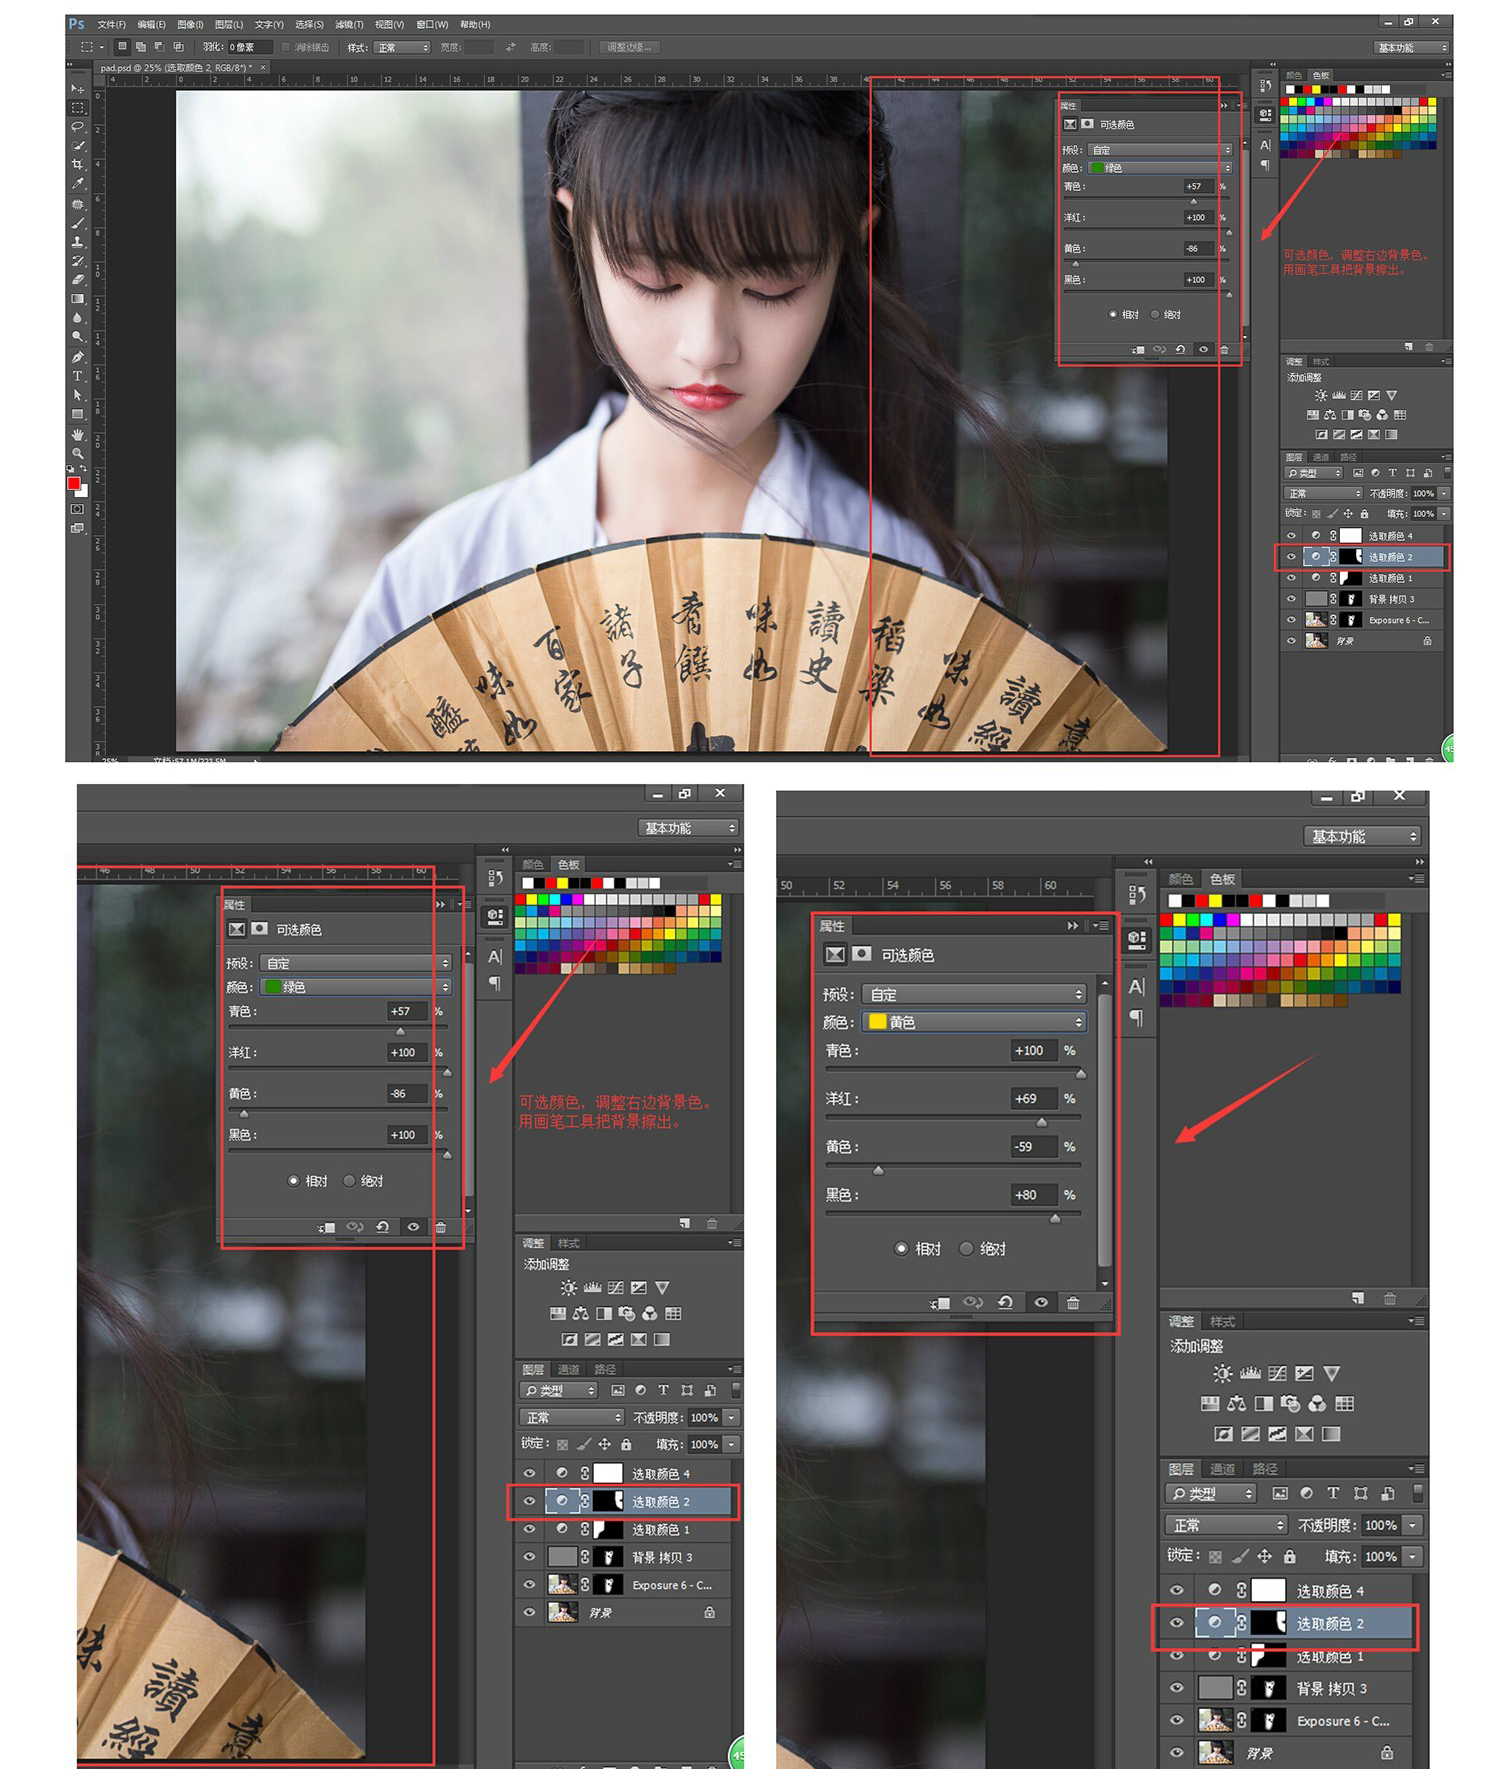Click the trash icon in the yellow Selective Color panel
This screenshot has width=1500, height=1769.
pyautogui.click(x=1073, y=1302)
